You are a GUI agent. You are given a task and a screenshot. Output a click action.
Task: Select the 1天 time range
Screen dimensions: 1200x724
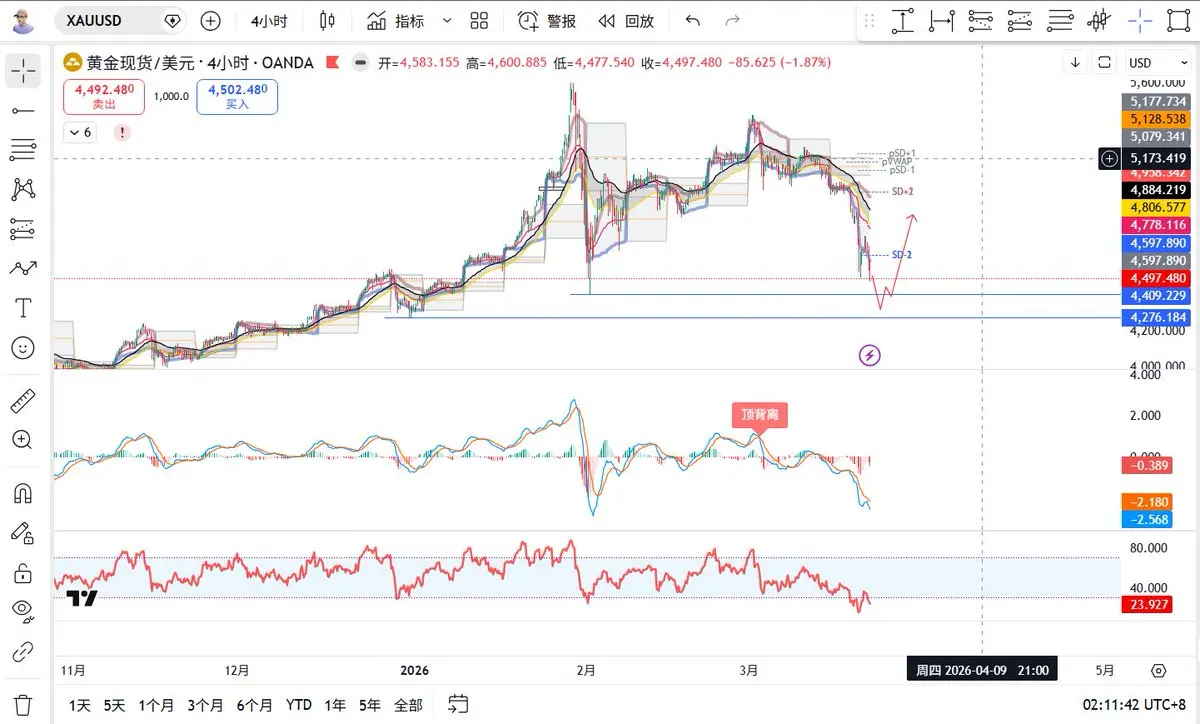pyautogui.click(x=79, y=705)
